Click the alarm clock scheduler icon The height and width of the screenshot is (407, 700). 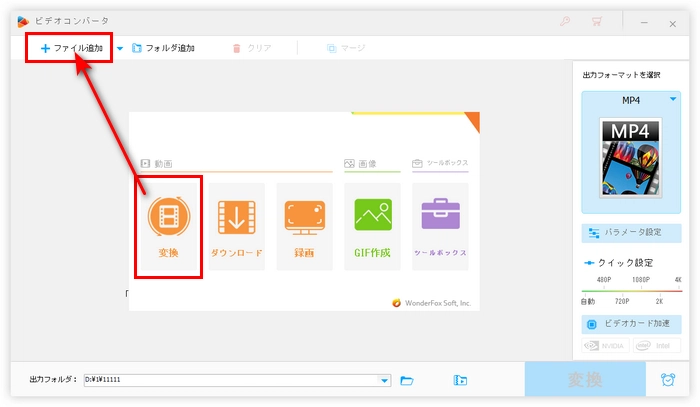(x=667, y=380)
